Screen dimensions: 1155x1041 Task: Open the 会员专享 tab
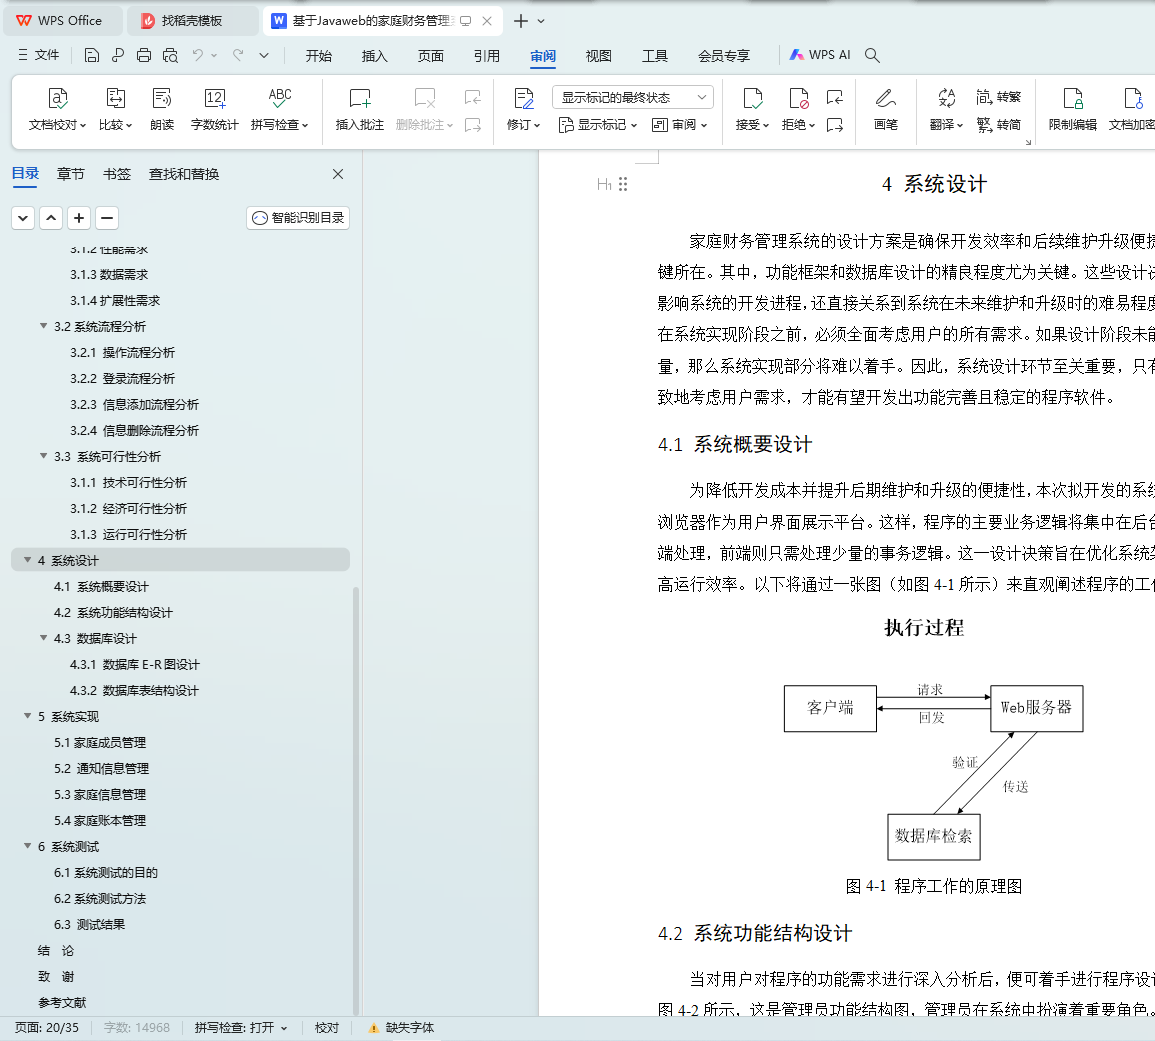723,56
